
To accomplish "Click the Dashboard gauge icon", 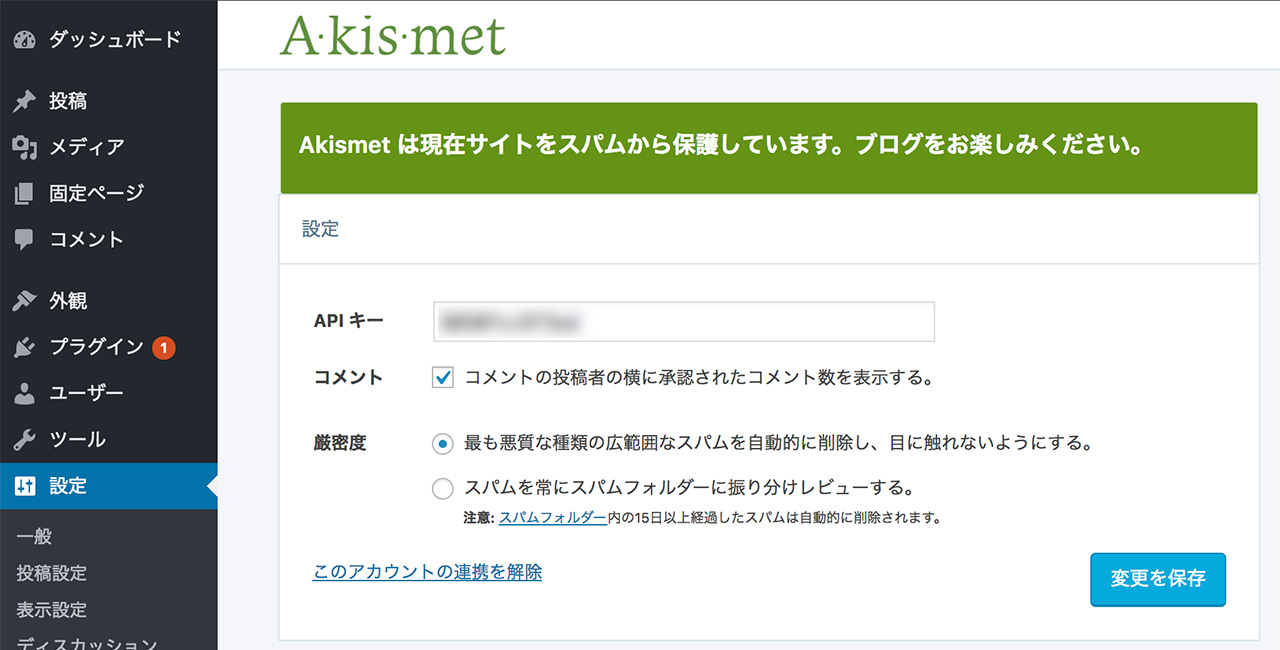I will coord(25,40).
